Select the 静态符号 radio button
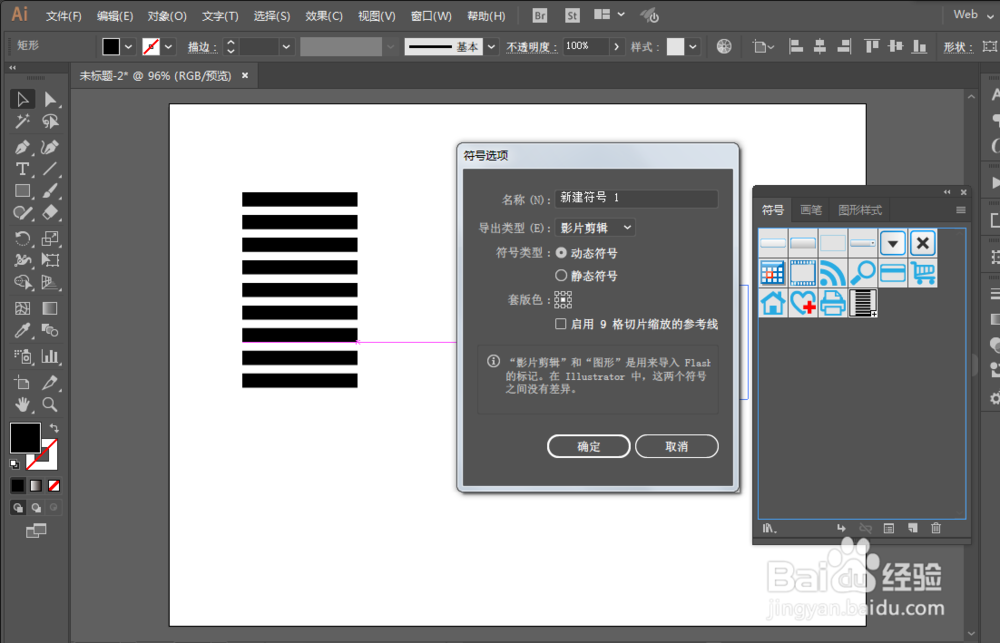The width and height of the screenshot is (1000, 643). click(561, 276)
